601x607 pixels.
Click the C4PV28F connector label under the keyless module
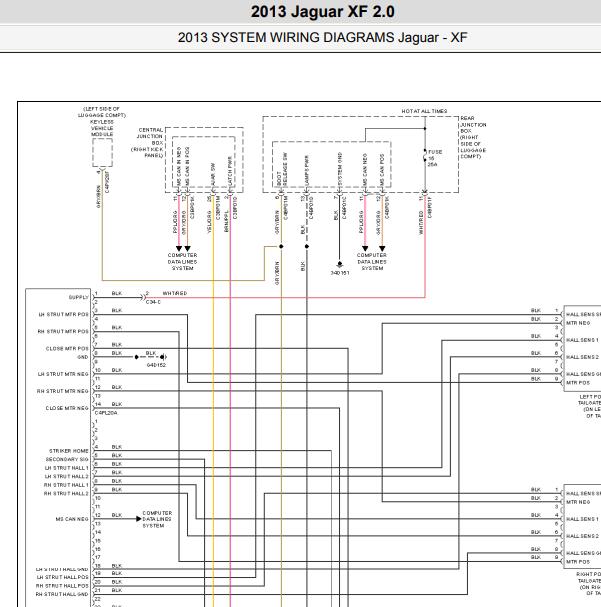(107, 182)
